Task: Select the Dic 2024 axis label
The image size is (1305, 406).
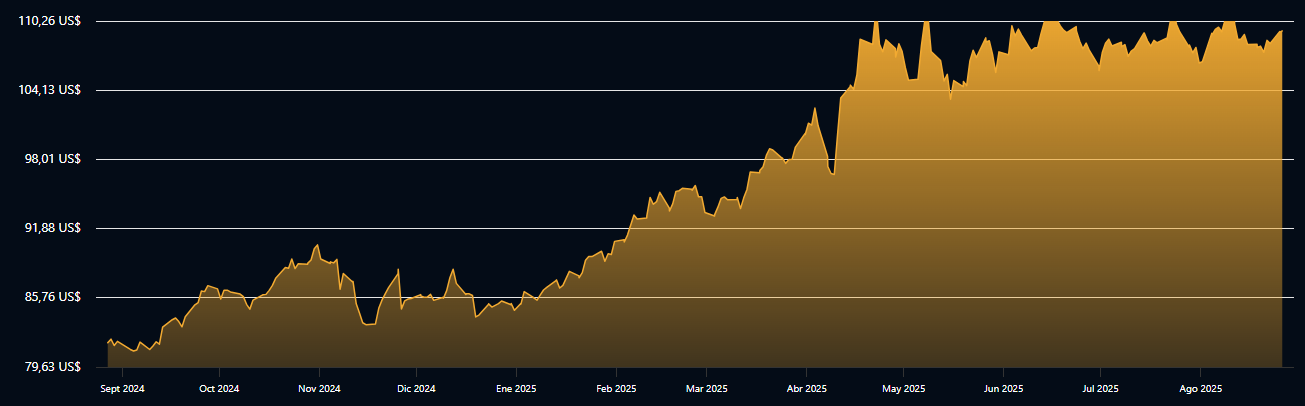Action: coord(416,388)
